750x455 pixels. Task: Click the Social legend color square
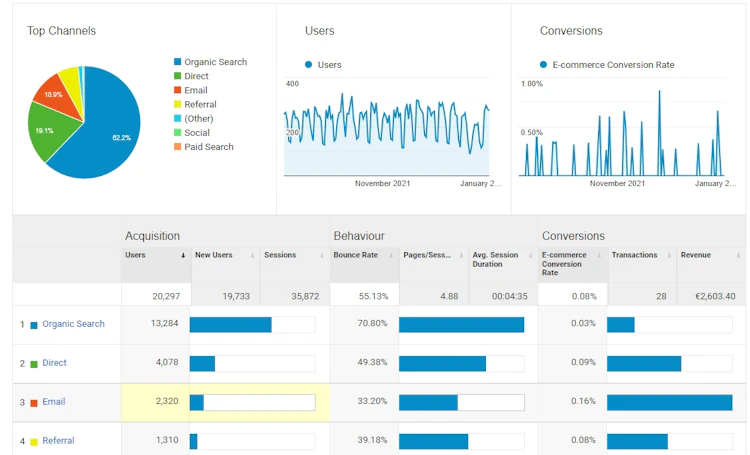click(x=177, y=133)
